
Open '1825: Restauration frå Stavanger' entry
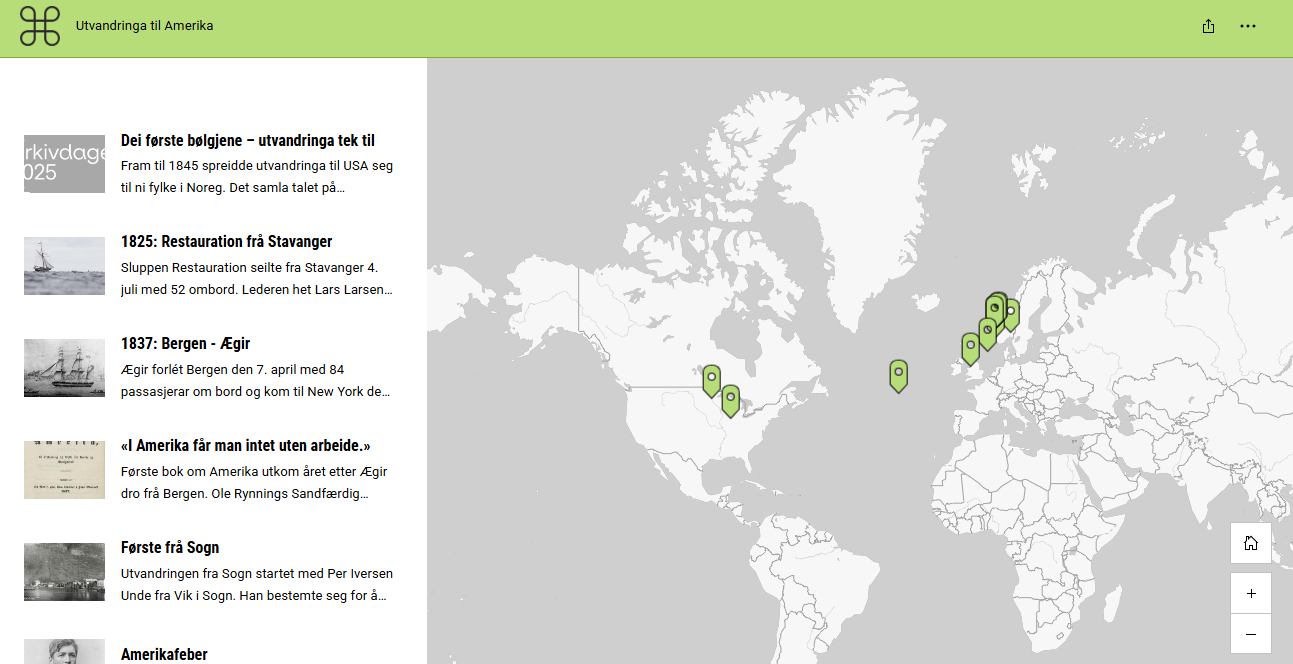pyautogui.click(x=226, y=242)
